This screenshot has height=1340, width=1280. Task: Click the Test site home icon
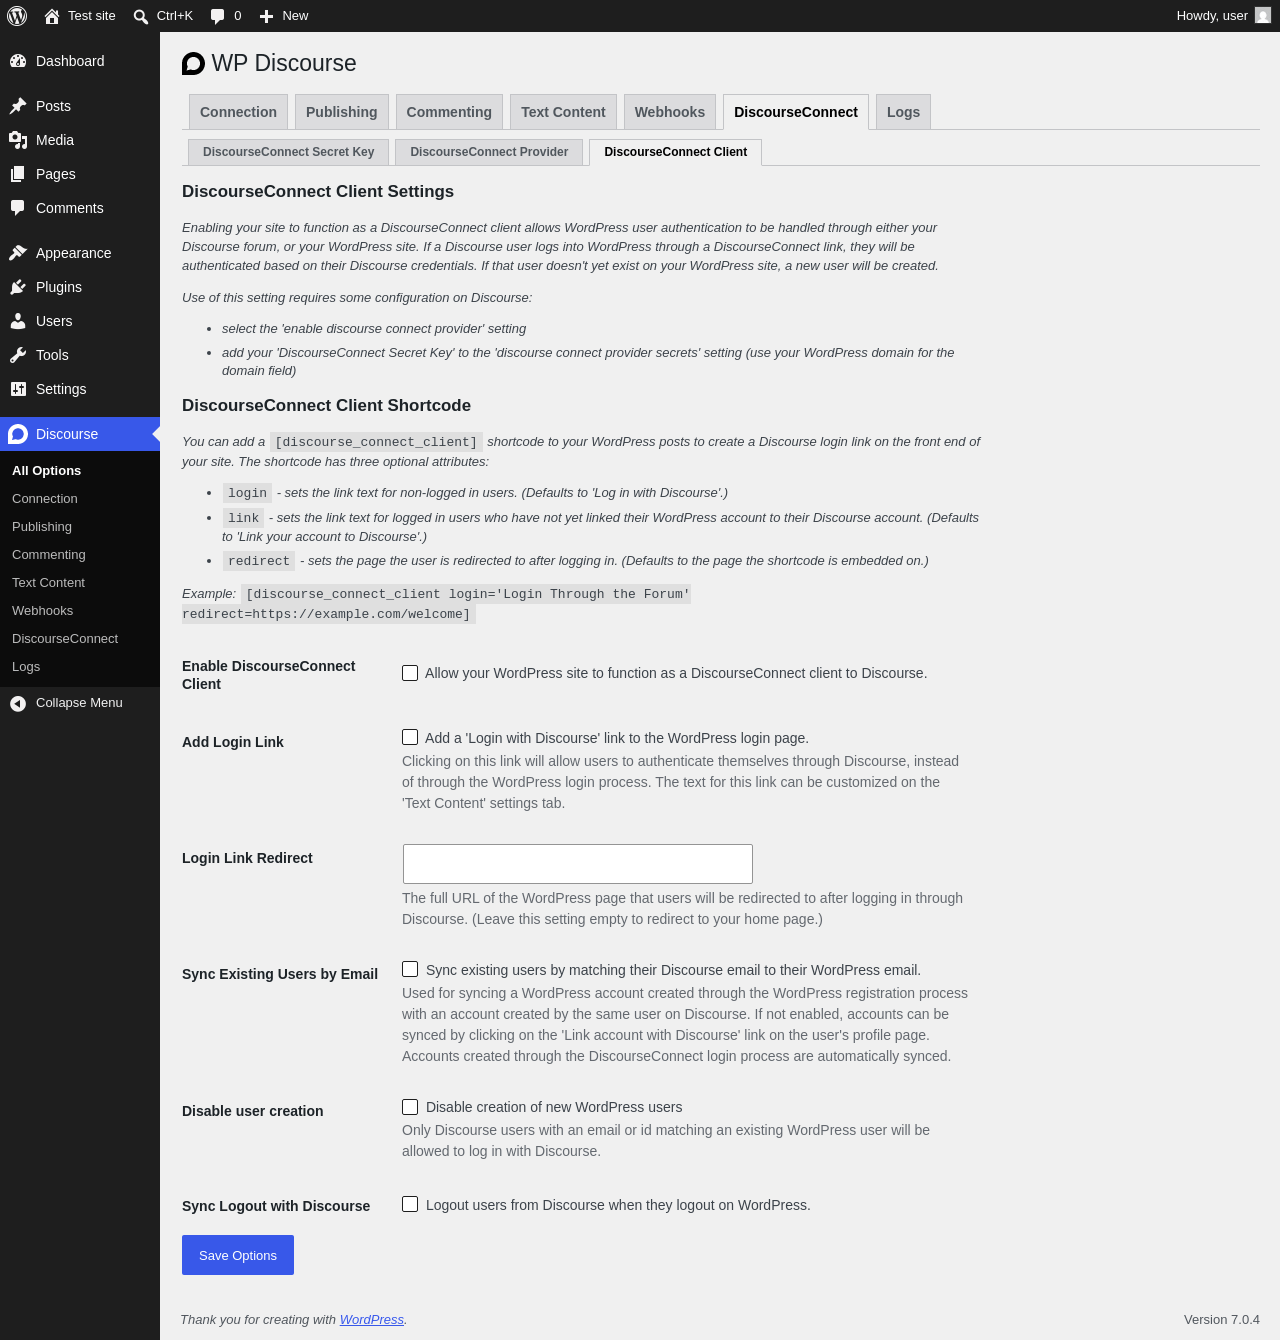pos(52,16)
